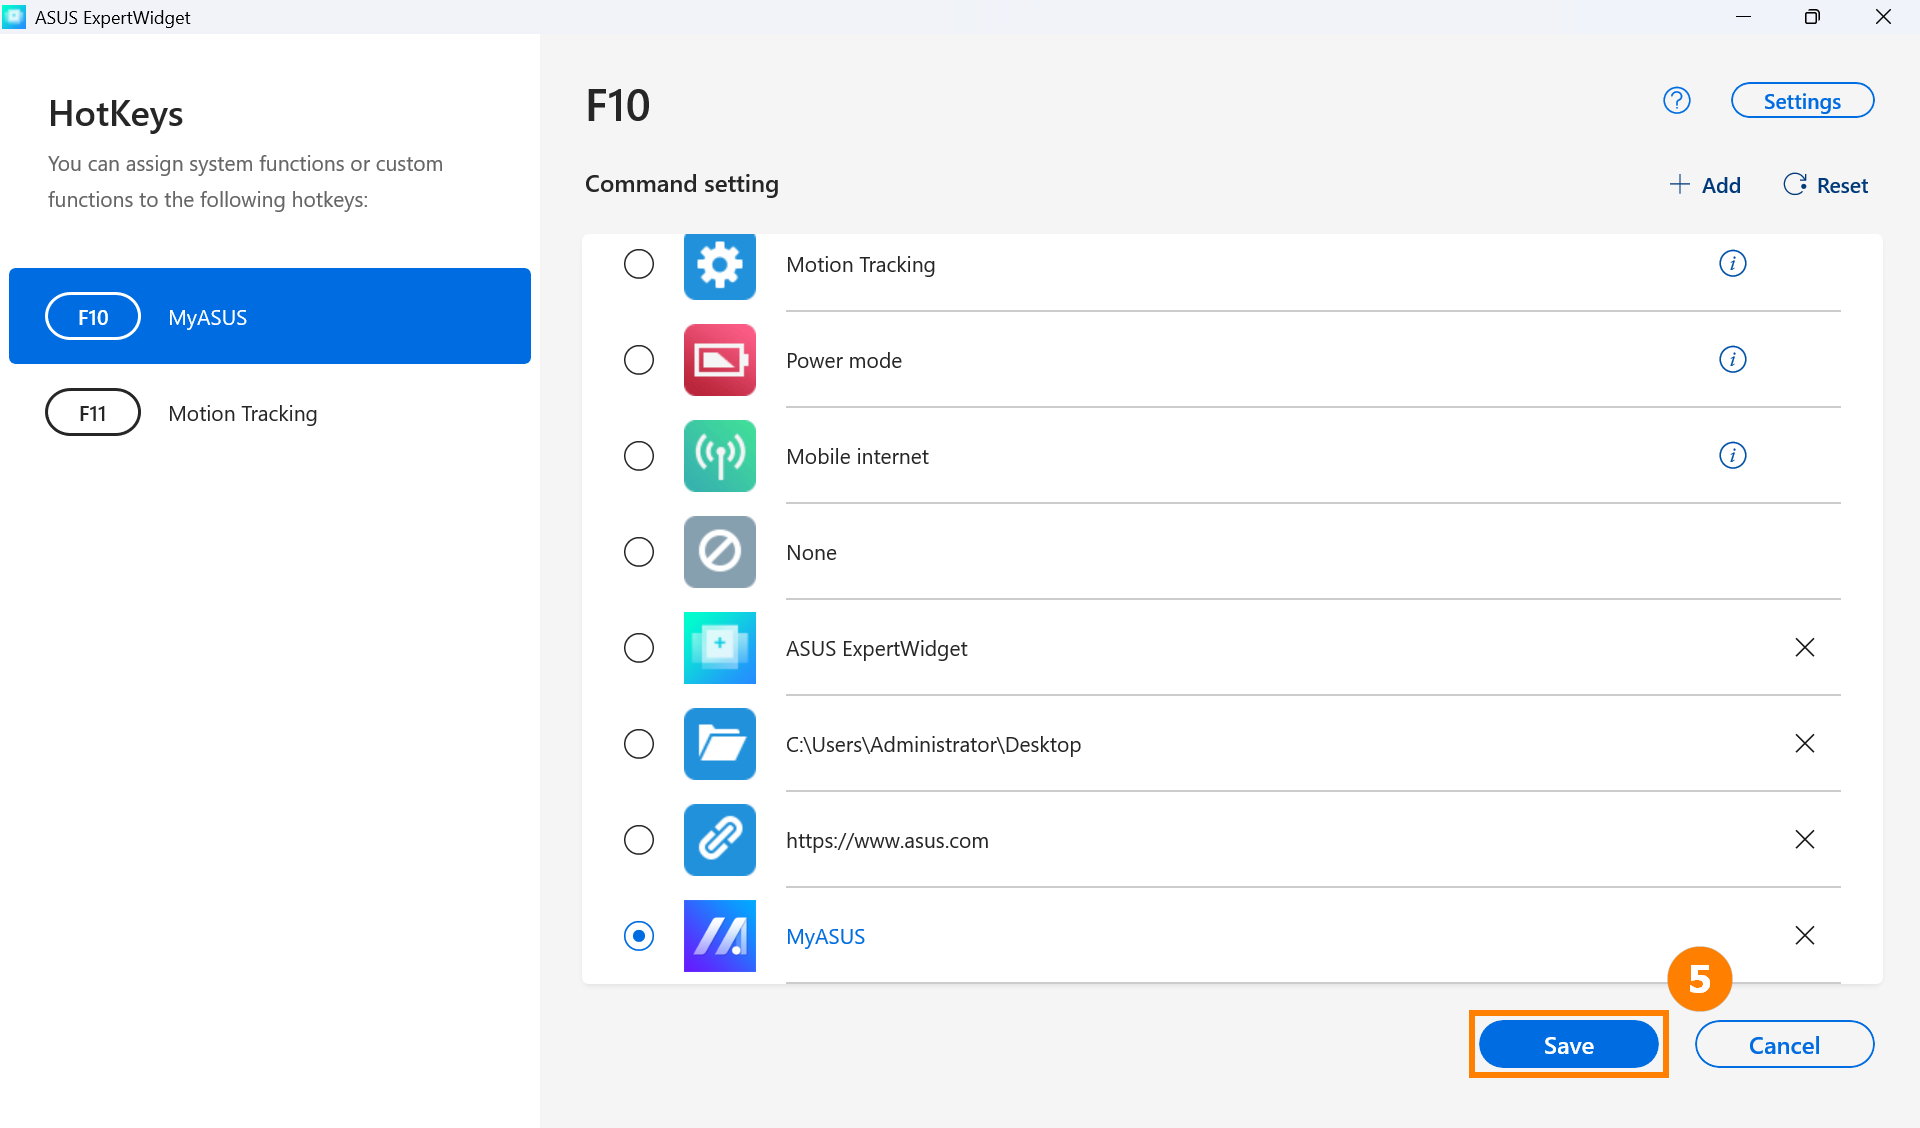
Task: Click the Desktop folder icon
Action: pyautogui.click(x=720, y=744)
